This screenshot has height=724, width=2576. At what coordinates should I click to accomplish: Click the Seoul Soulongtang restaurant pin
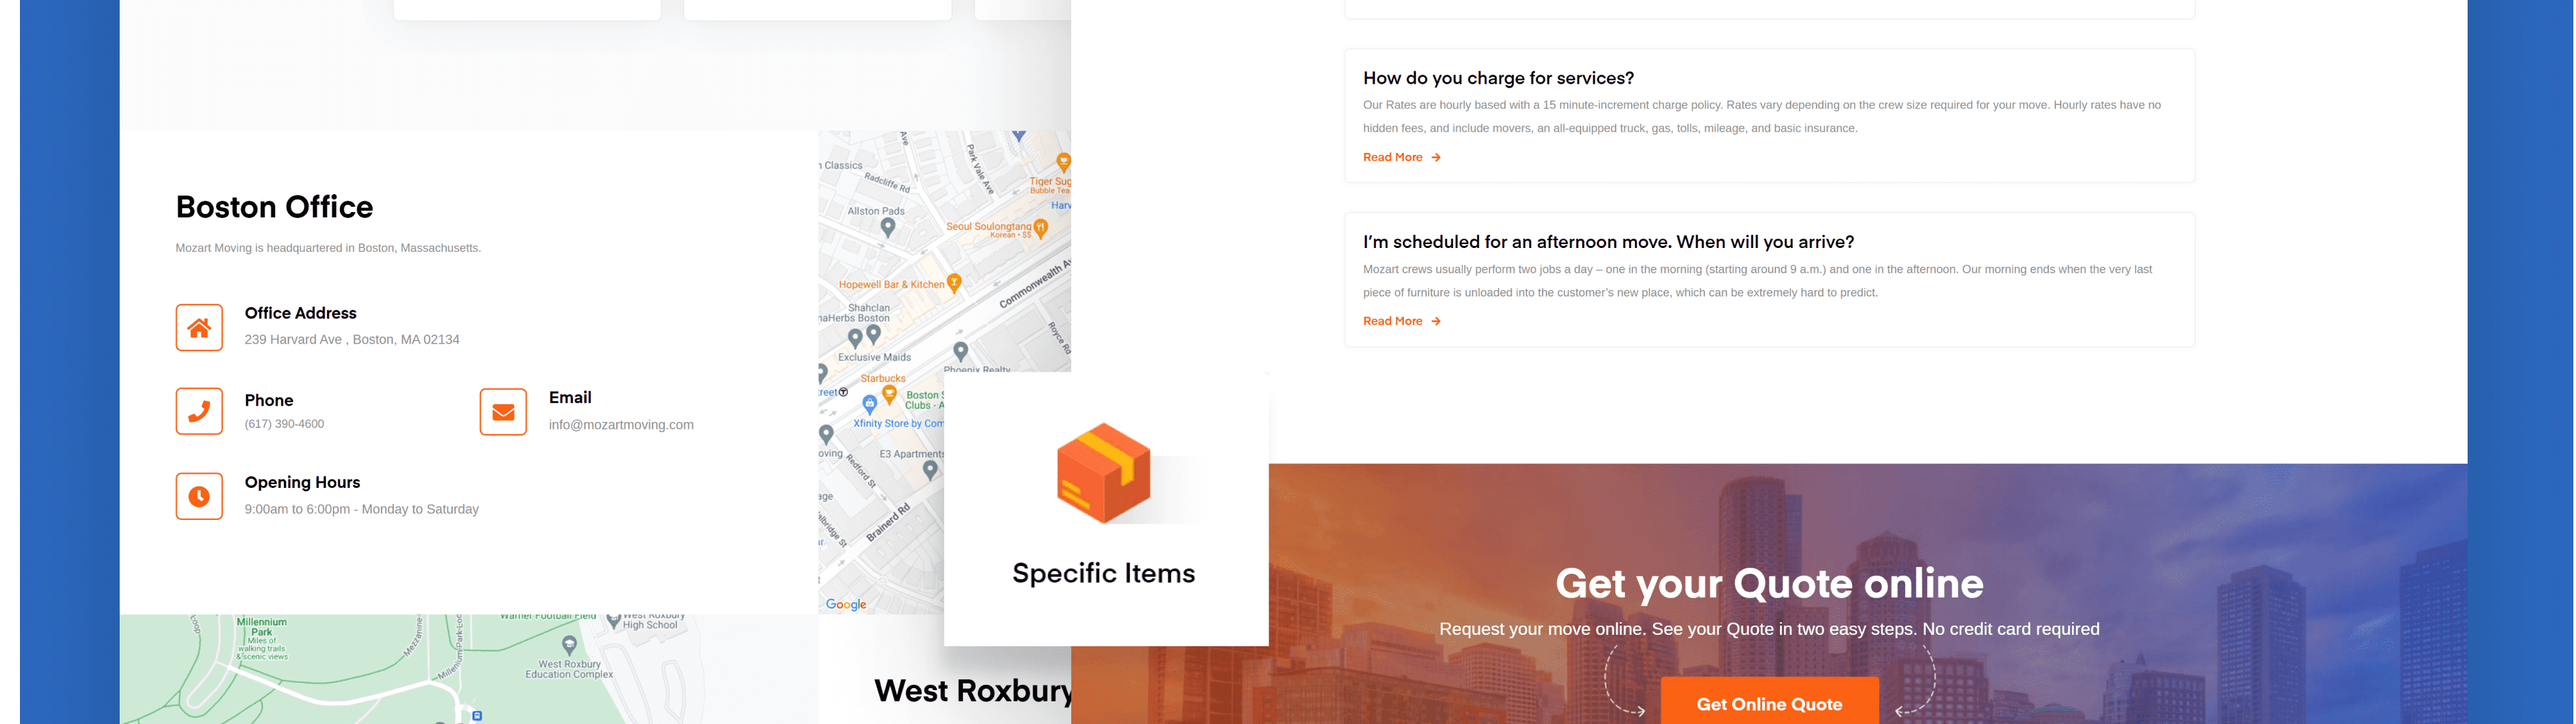tap(1041, 228)
